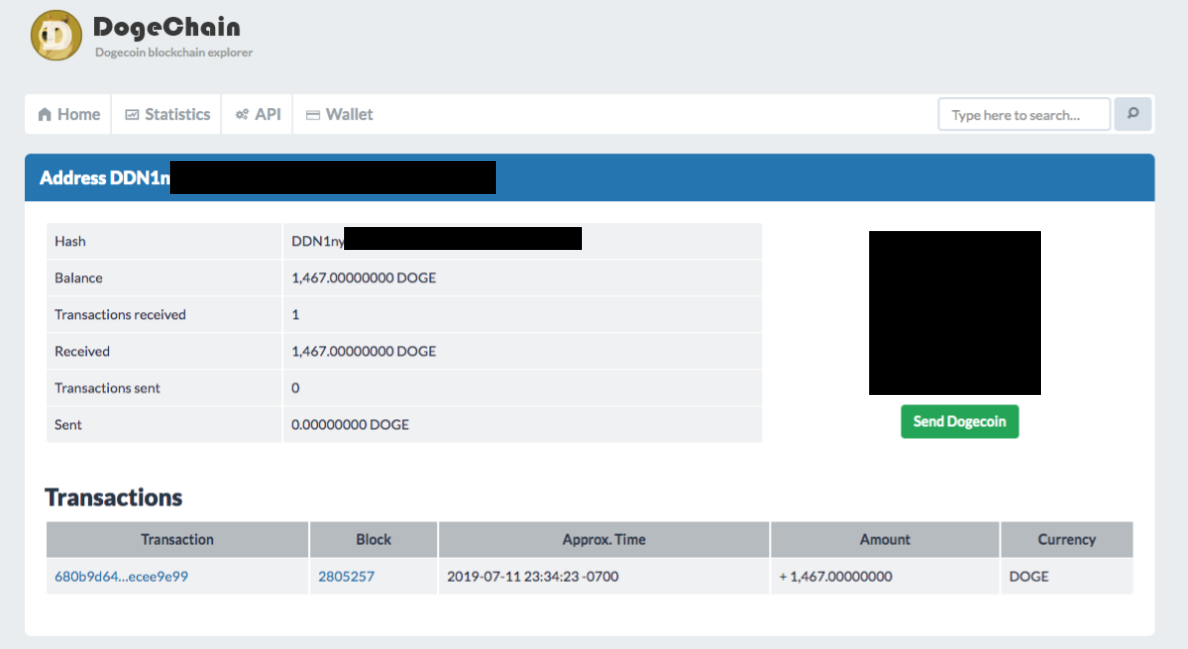Click the DogeChain title text
Image resolution: width=1188 pixels, height=649 pixels.
167,27
